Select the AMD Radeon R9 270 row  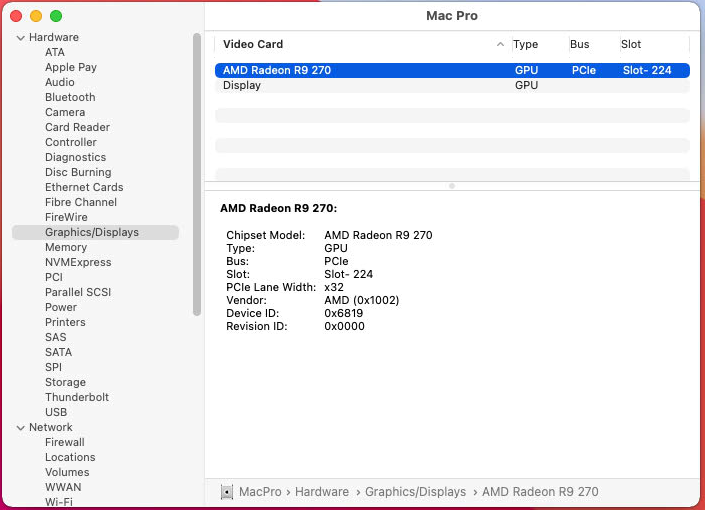point(452,71)
